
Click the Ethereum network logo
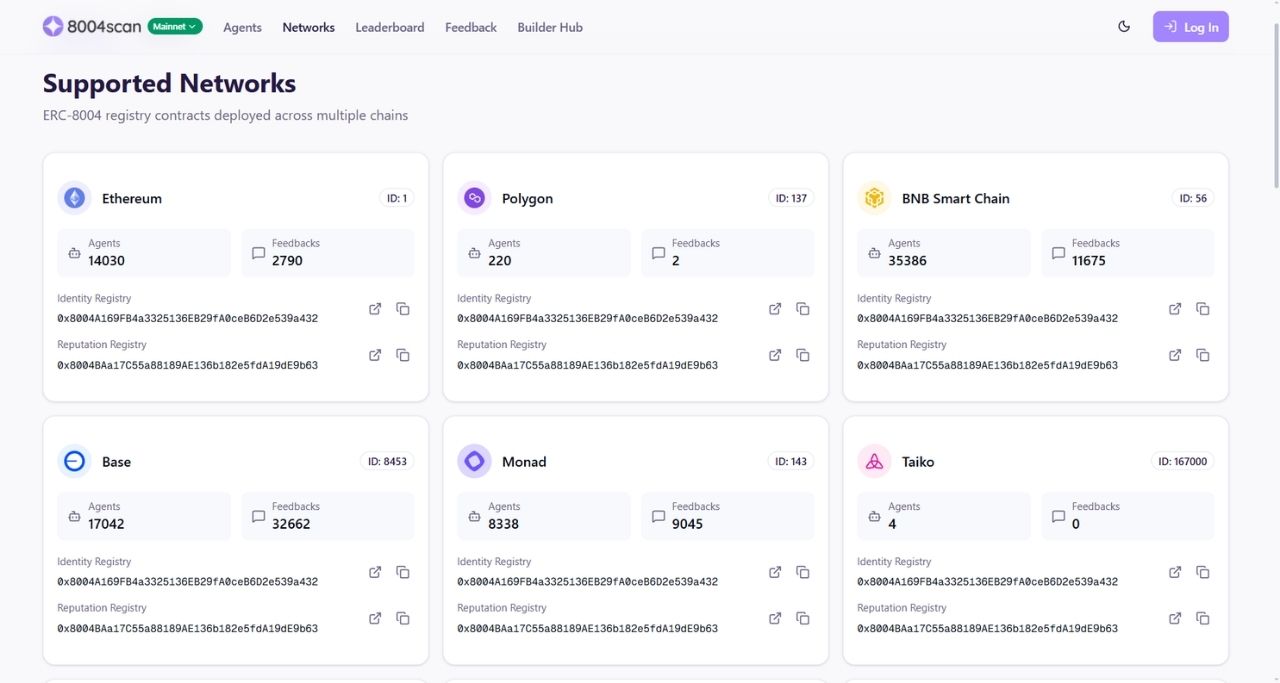pos(74,198)
